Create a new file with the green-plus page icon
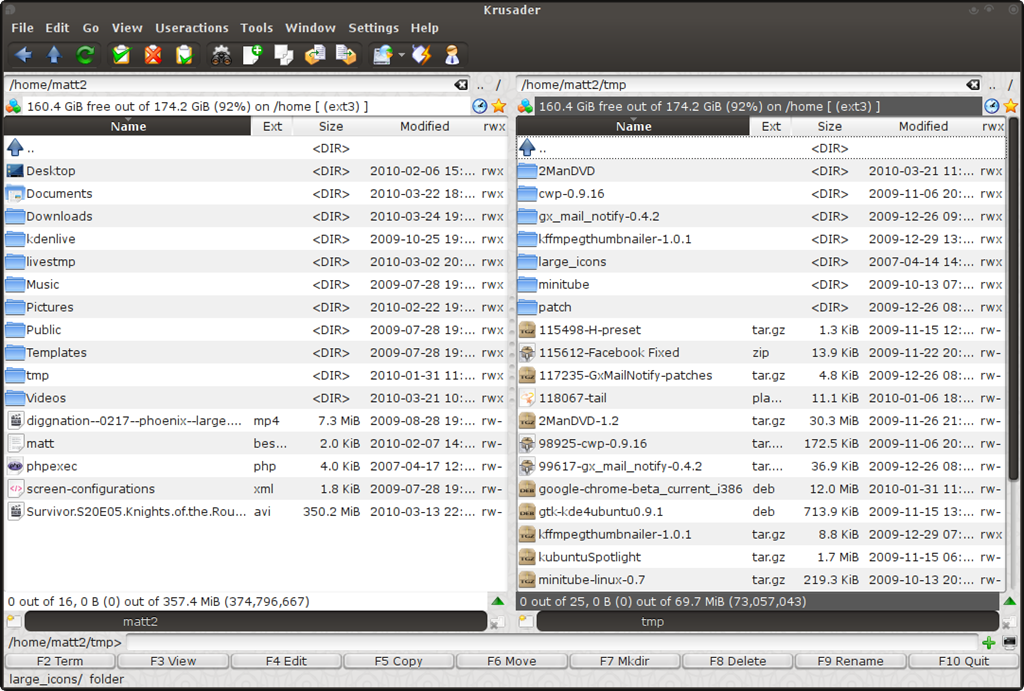1024x691 pixels. 252,55
